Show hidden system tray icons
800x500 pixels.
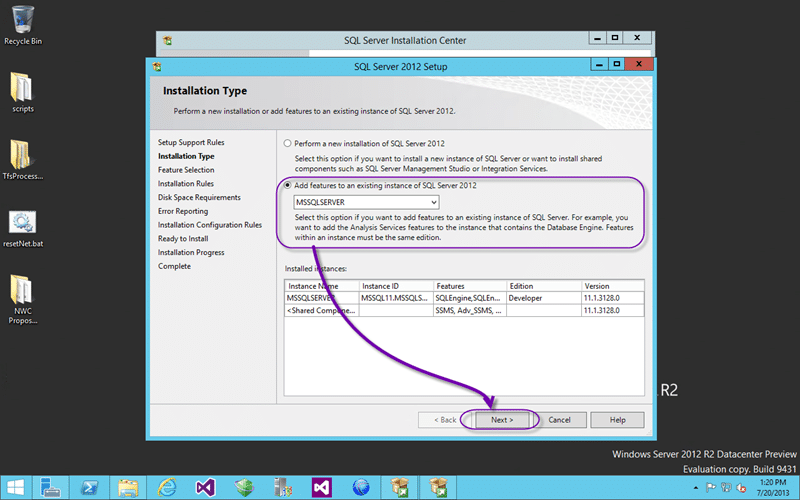point(696,488)
